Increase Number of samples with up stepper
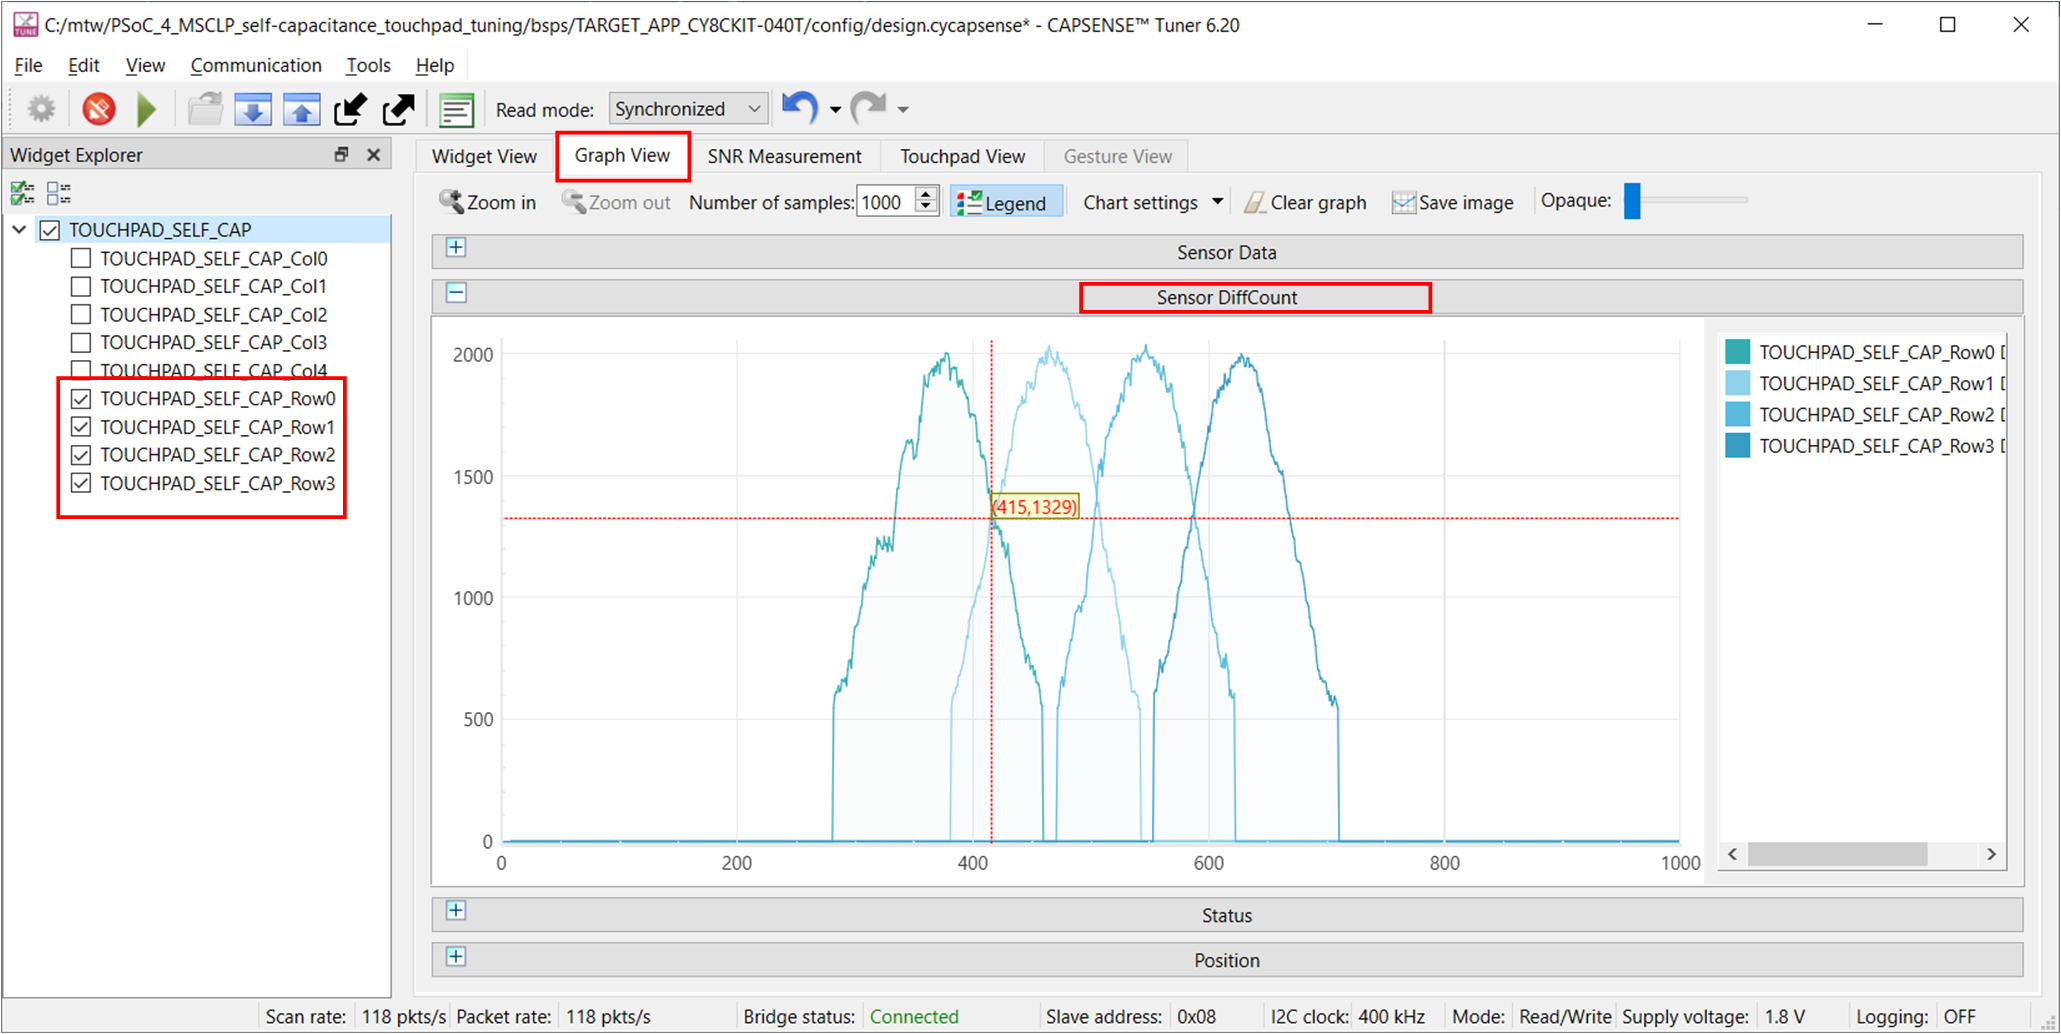The height and width of the screenshot is (1034, 2061). click(x=926, y=194)
